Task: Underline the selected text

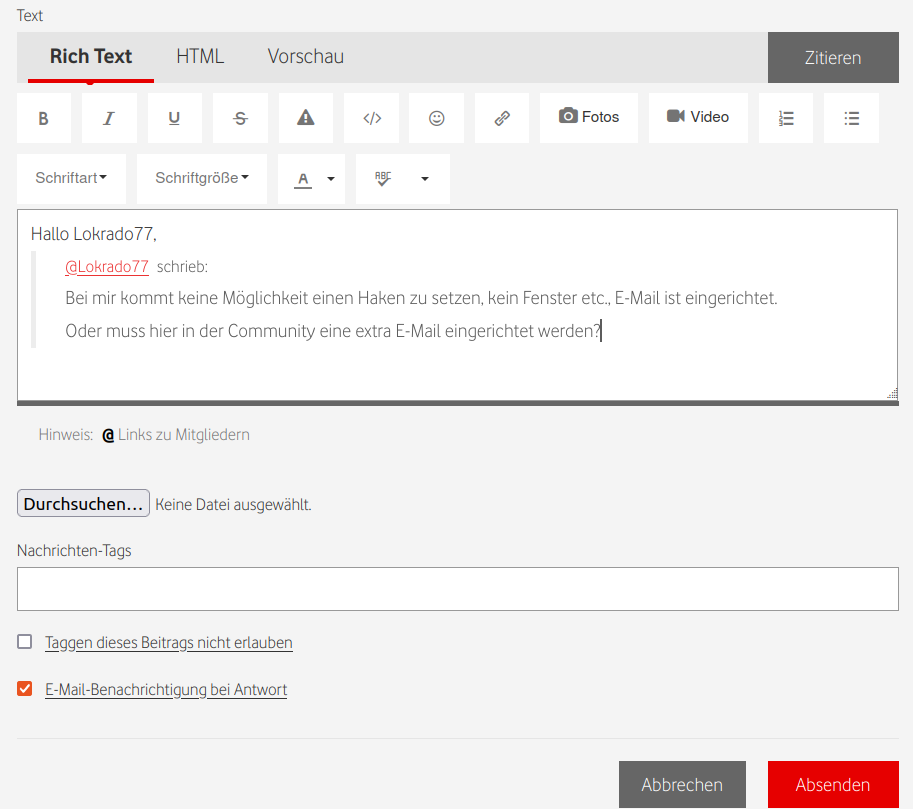Action: (175, 118)
